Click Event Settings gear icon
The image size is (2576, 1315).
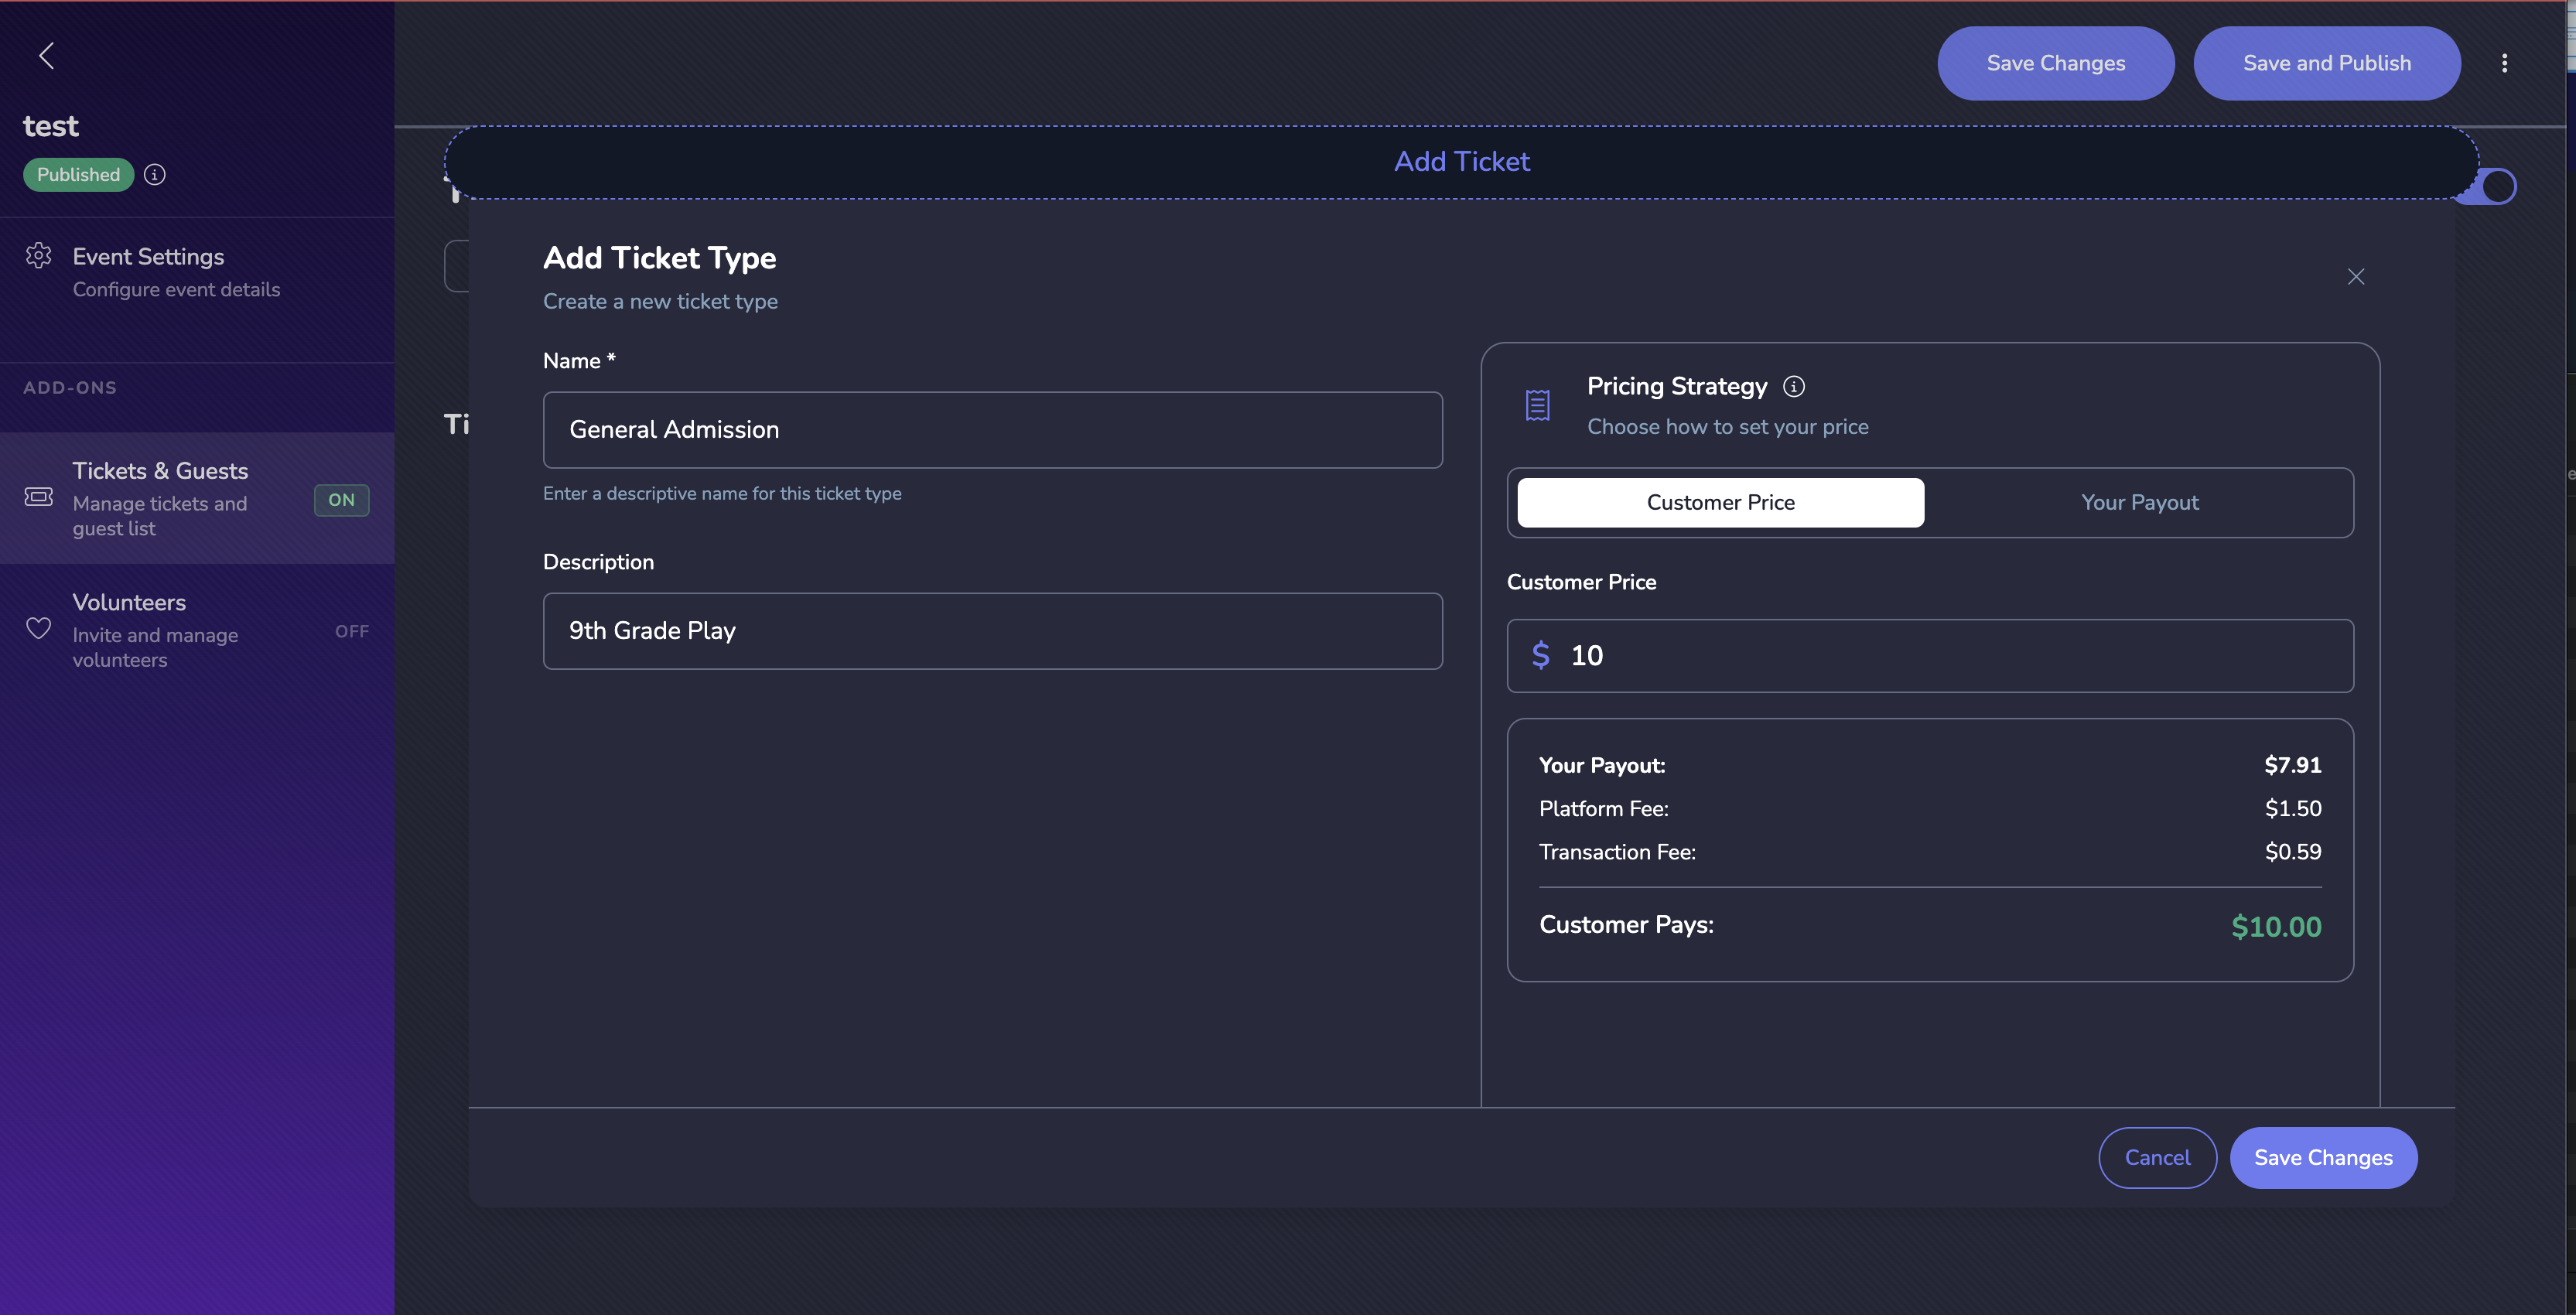[38, 256]
